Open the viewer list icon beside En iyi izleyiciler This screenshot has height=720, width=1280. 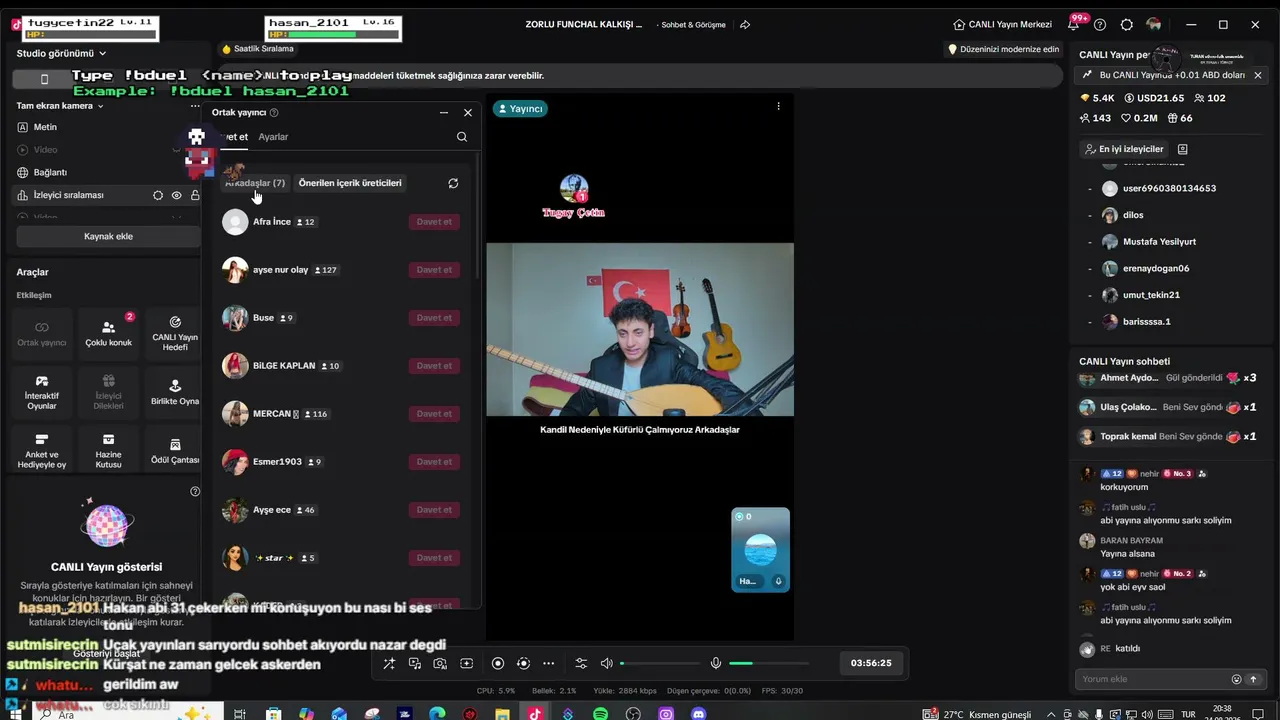coord(1182,149)
